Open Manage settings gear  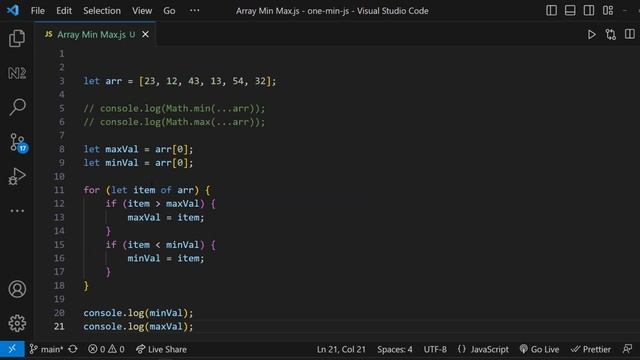pyautogui.click(x=17, y=323)
